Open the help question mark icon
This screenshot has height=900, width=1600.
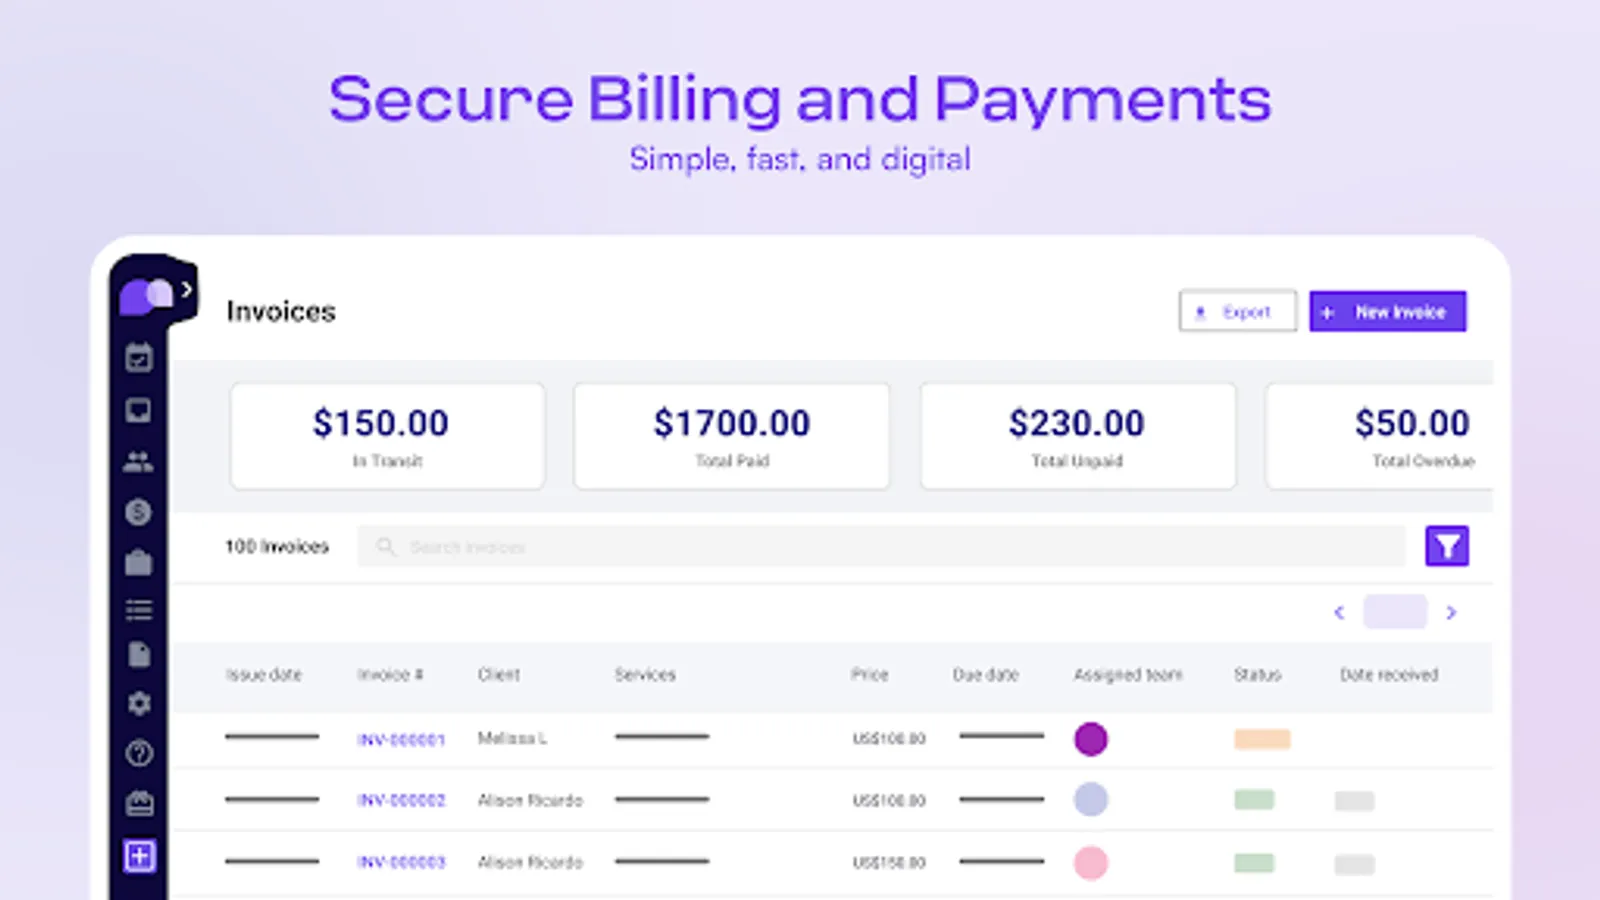pos(139,753)
